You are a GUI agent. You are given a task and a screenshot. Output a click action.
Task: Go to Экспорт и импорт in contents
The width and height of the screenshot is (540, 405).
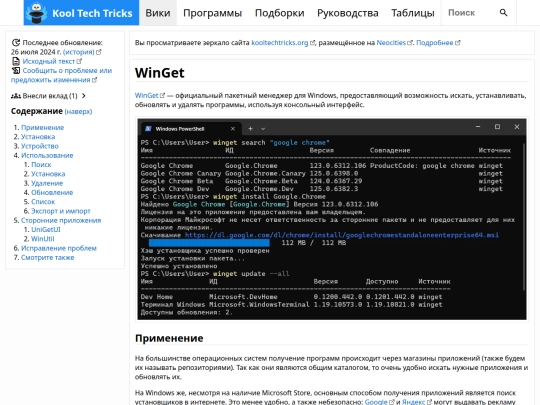(61, 211)
